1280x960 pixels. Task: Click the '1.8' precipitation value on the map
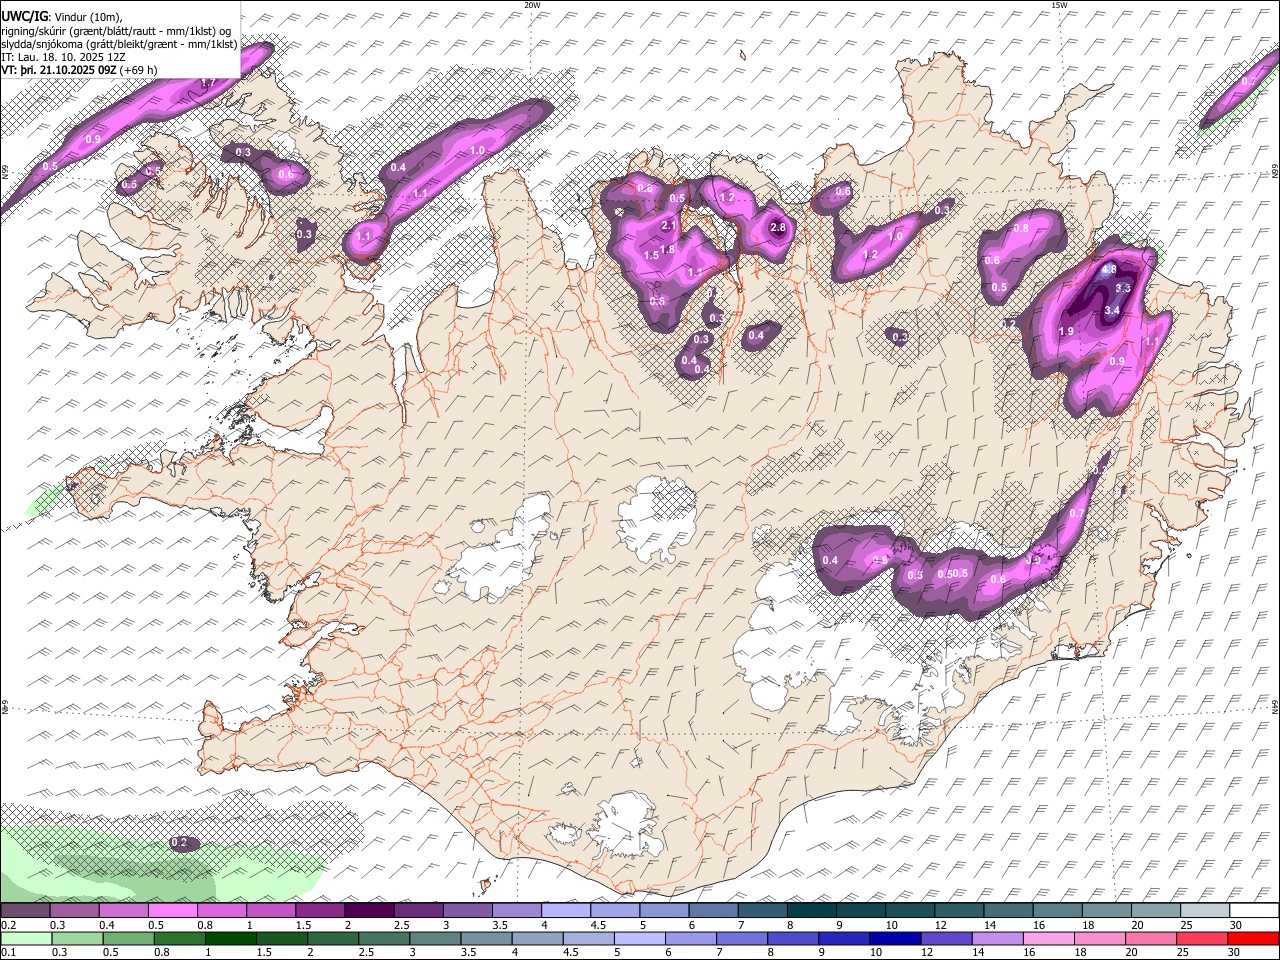pos(668,249)
